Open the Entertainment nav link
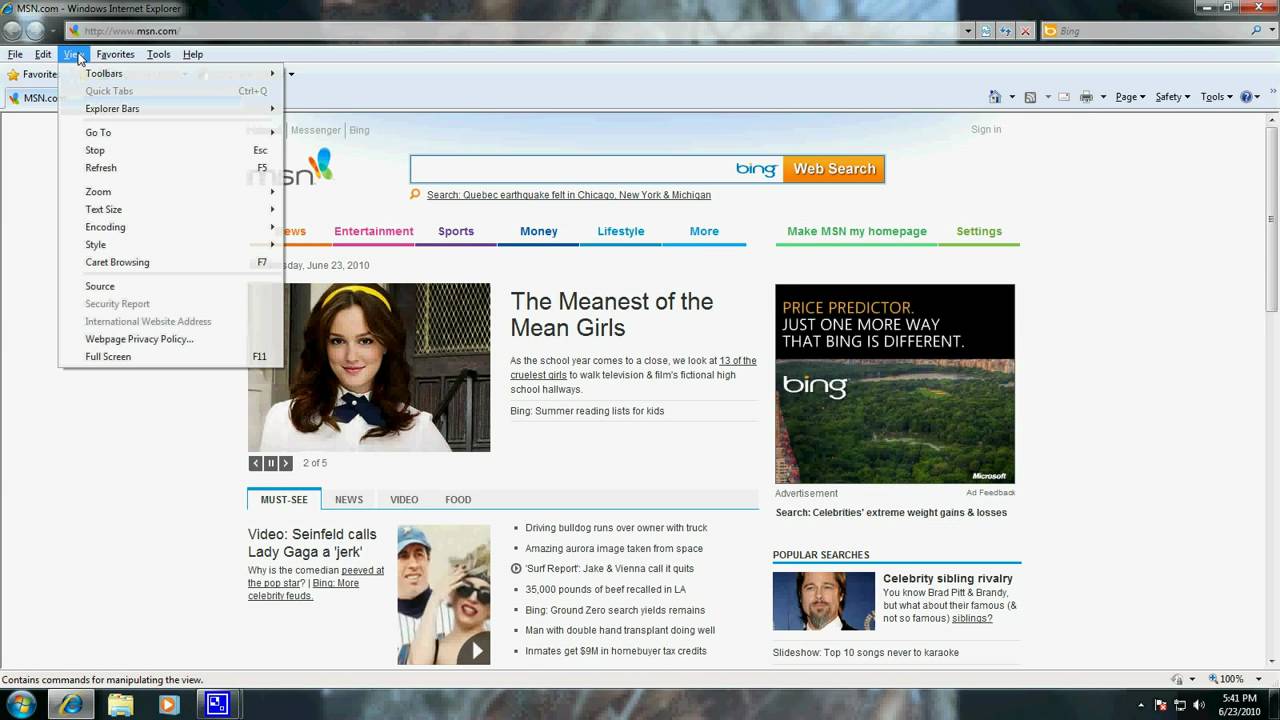The height and width of the screenshot is (720, 1280). pos(374,231)
